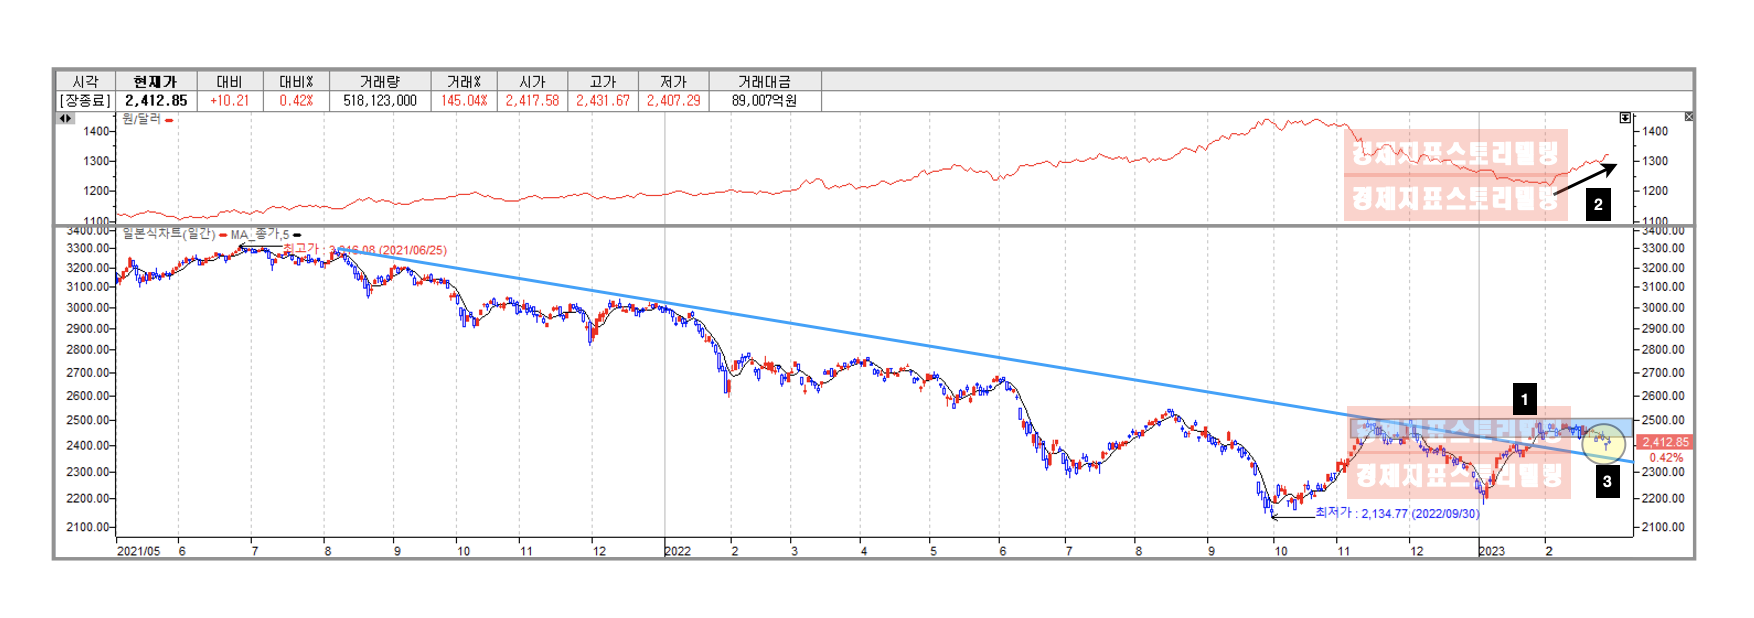The image size is (1754, 618).
Task: Select the 0.42% change cell in table
Action: click(x=296, y=101)
